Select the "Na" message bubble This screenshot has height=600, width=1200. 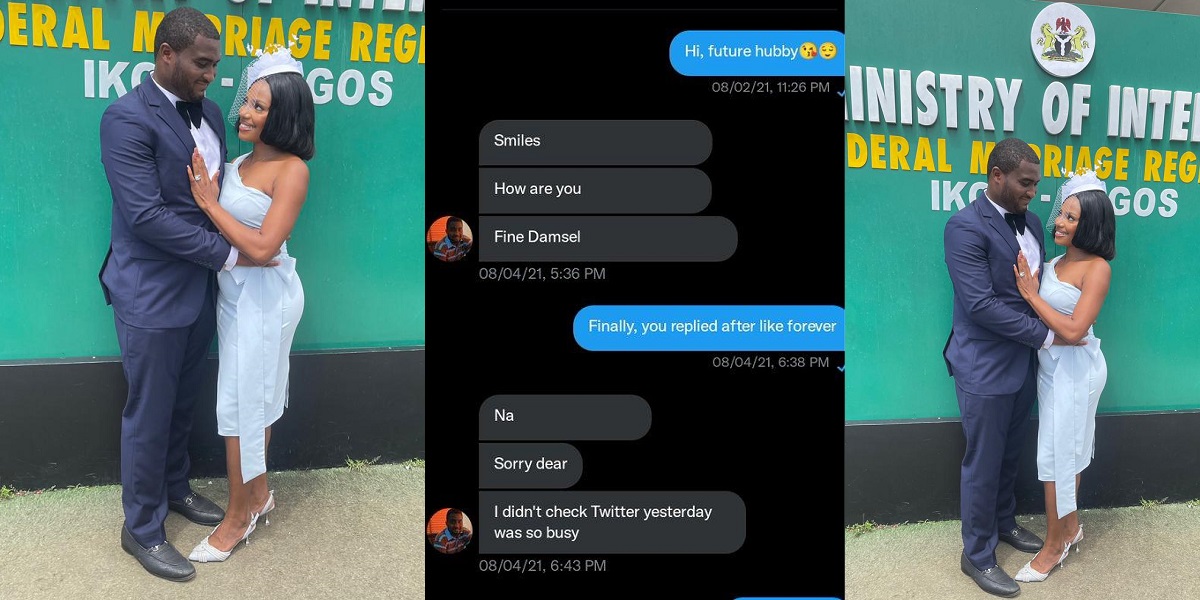click(565, 416)
